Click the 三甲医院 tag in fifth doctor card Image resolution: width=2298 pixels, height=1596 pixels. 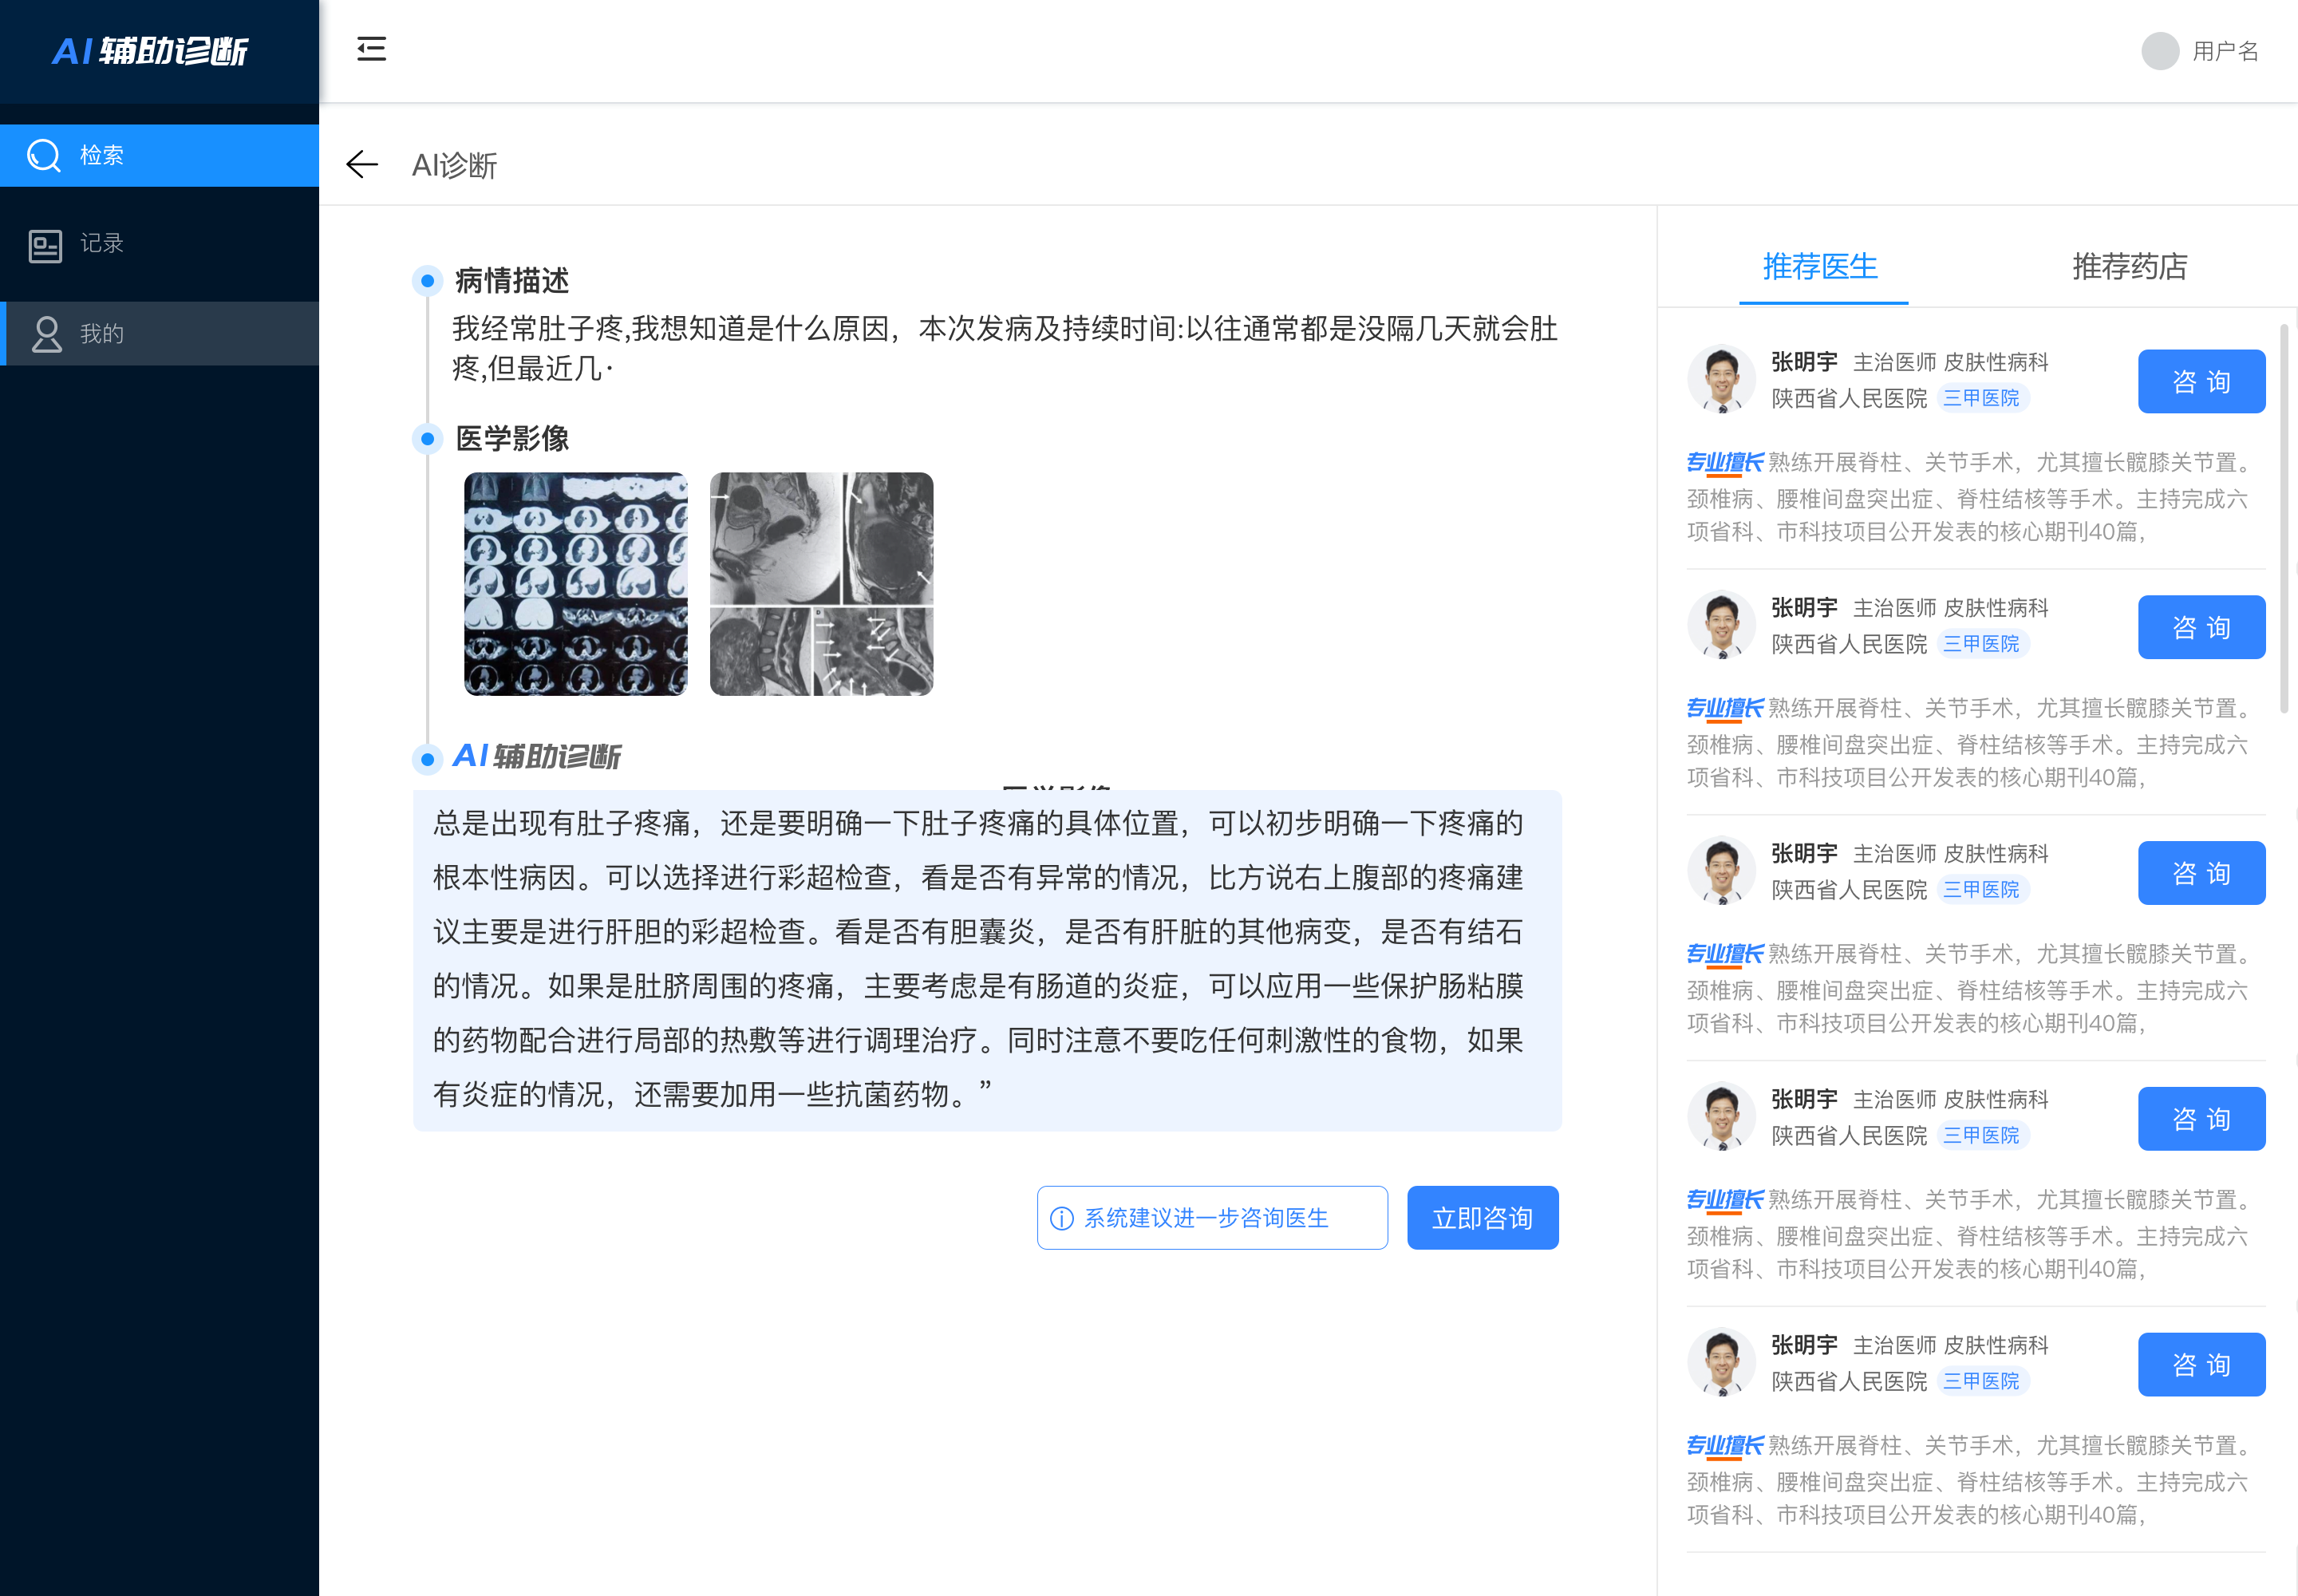tap(1981, 1381)
